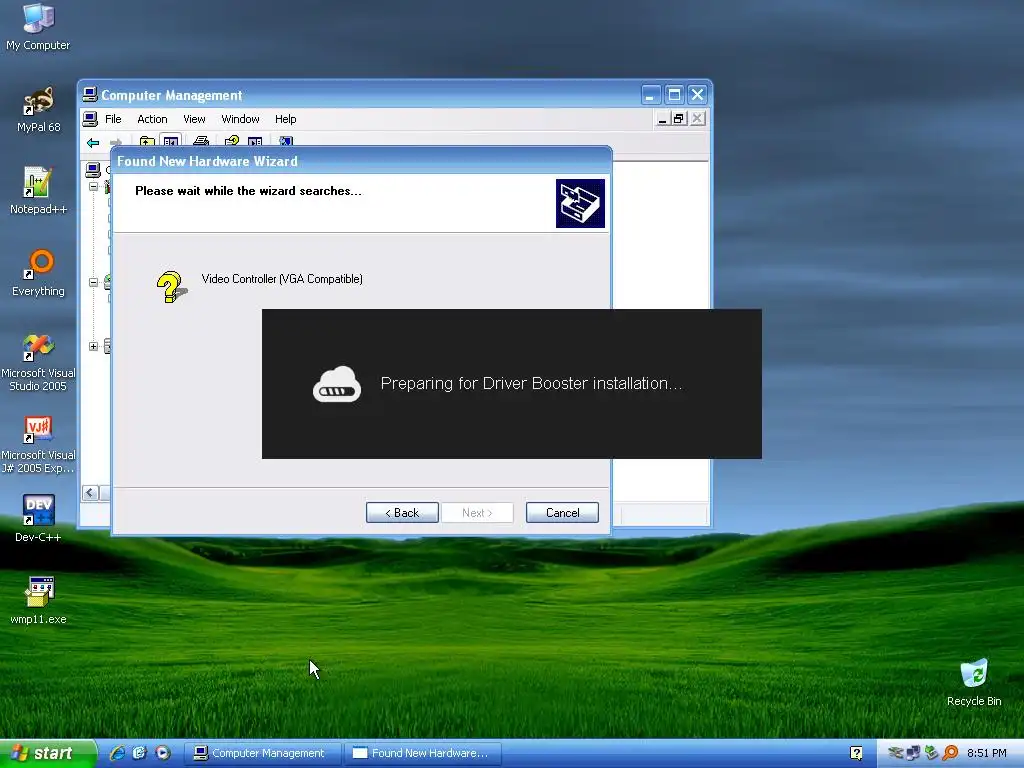Click the Computer Management title bar icon

click(90, 95)
